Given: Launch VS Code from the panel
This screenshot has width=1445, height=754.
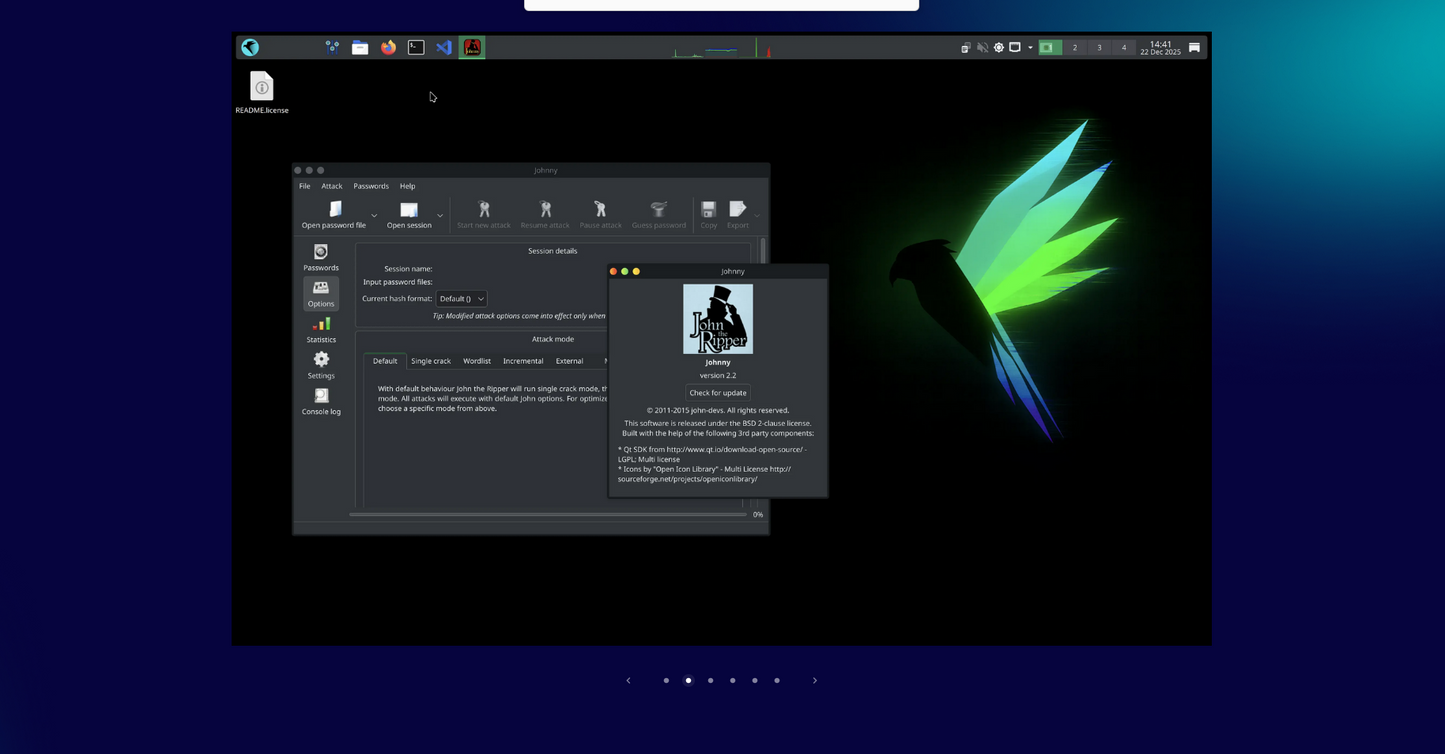Looking at the screenshot, I should coord(444,47).
